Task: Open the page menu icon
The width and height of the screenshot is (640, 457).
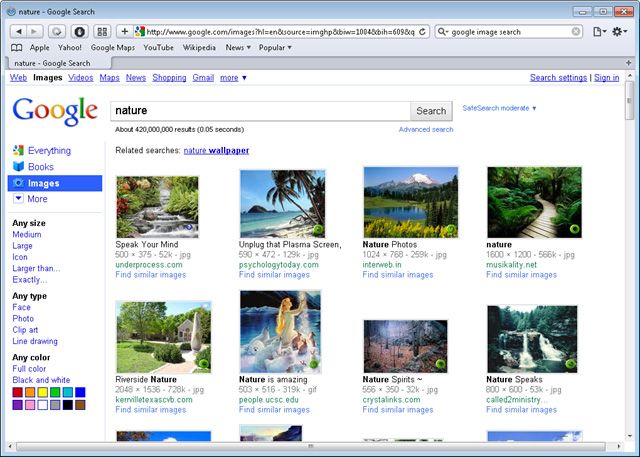Action: (599, 31)
